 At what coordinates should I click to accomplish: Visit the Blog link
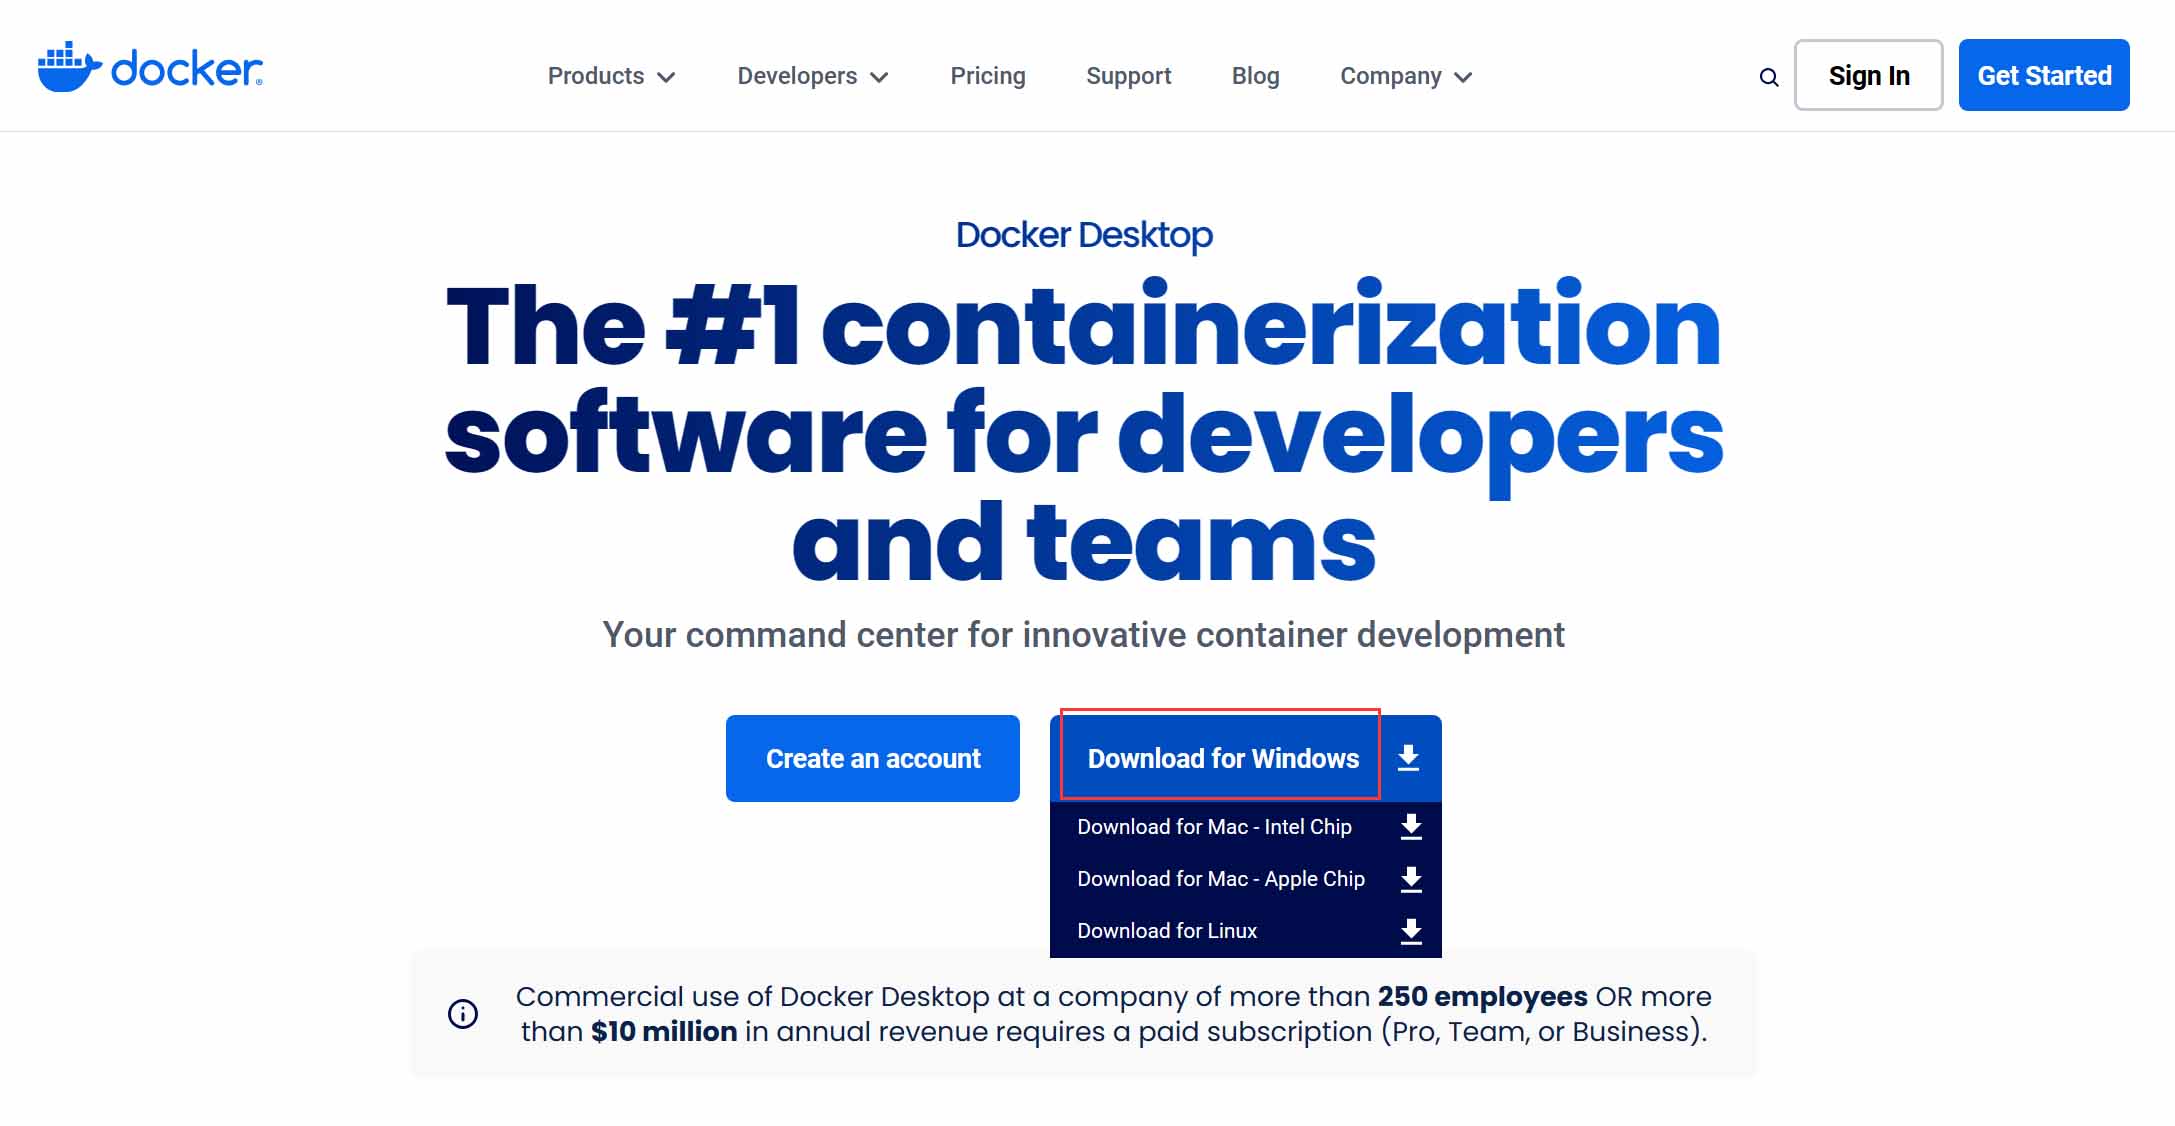point(1255,76)
